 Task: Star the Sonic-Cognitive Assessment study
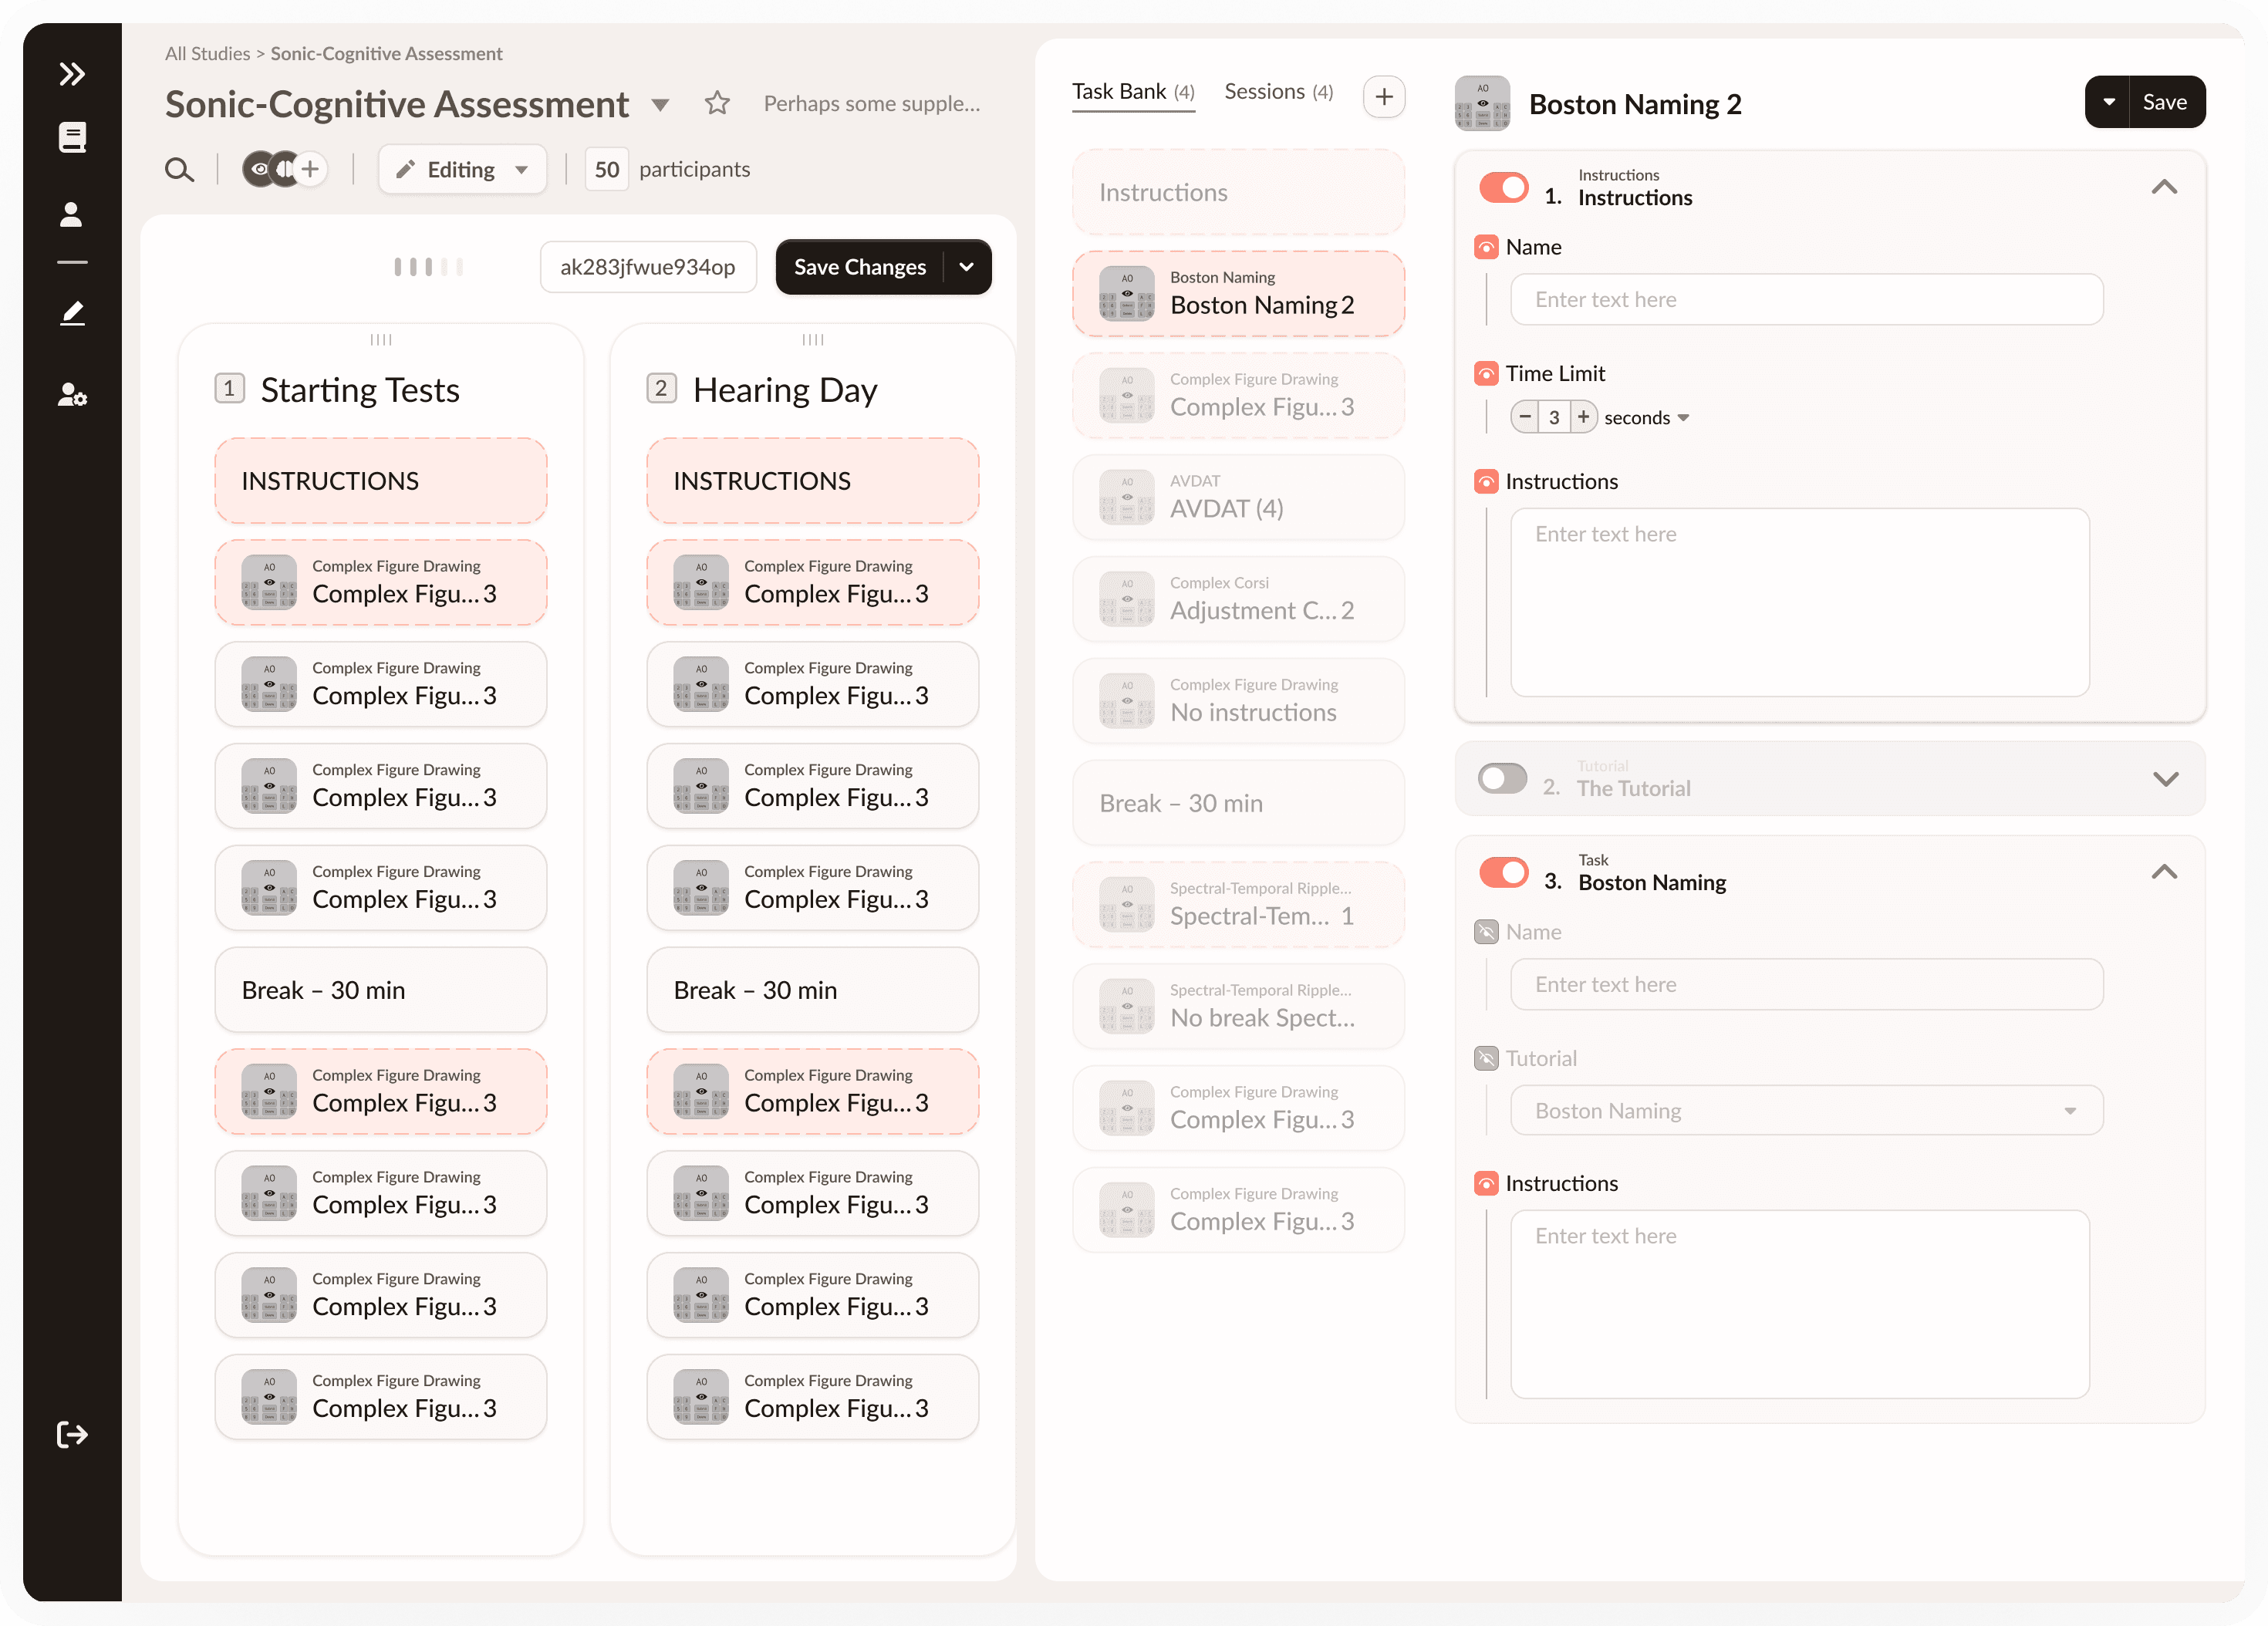click(x=717, y=103)
